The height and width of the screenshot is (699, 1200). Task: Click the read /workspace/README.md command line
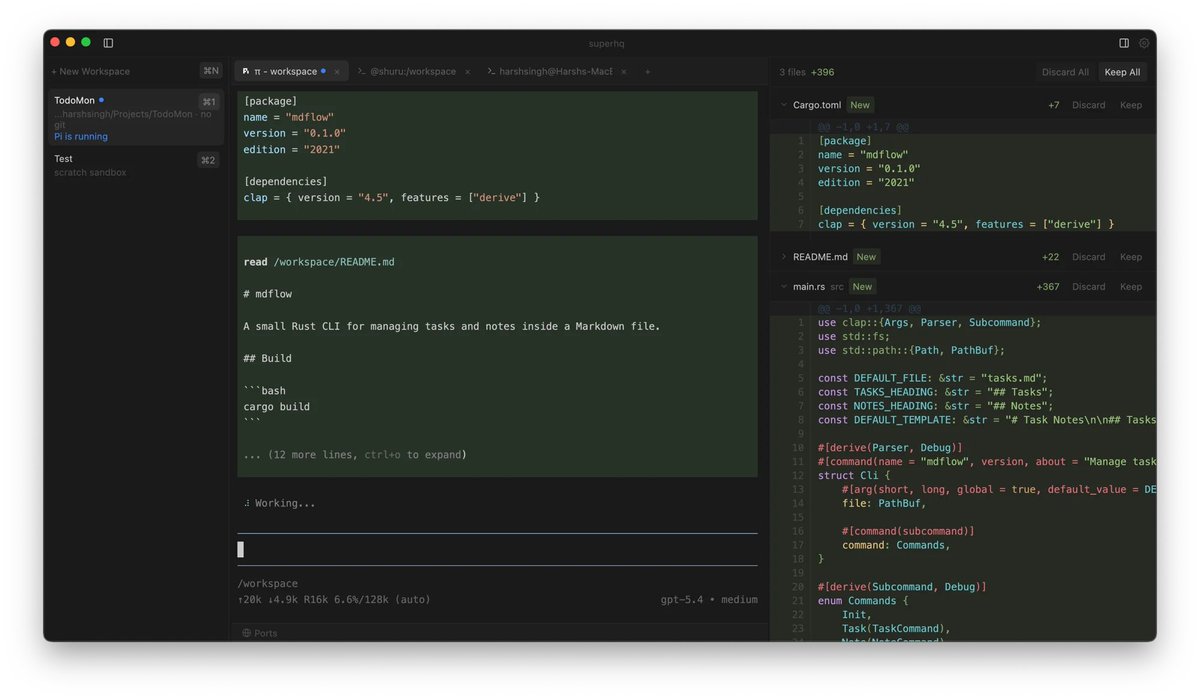[319, 262]
